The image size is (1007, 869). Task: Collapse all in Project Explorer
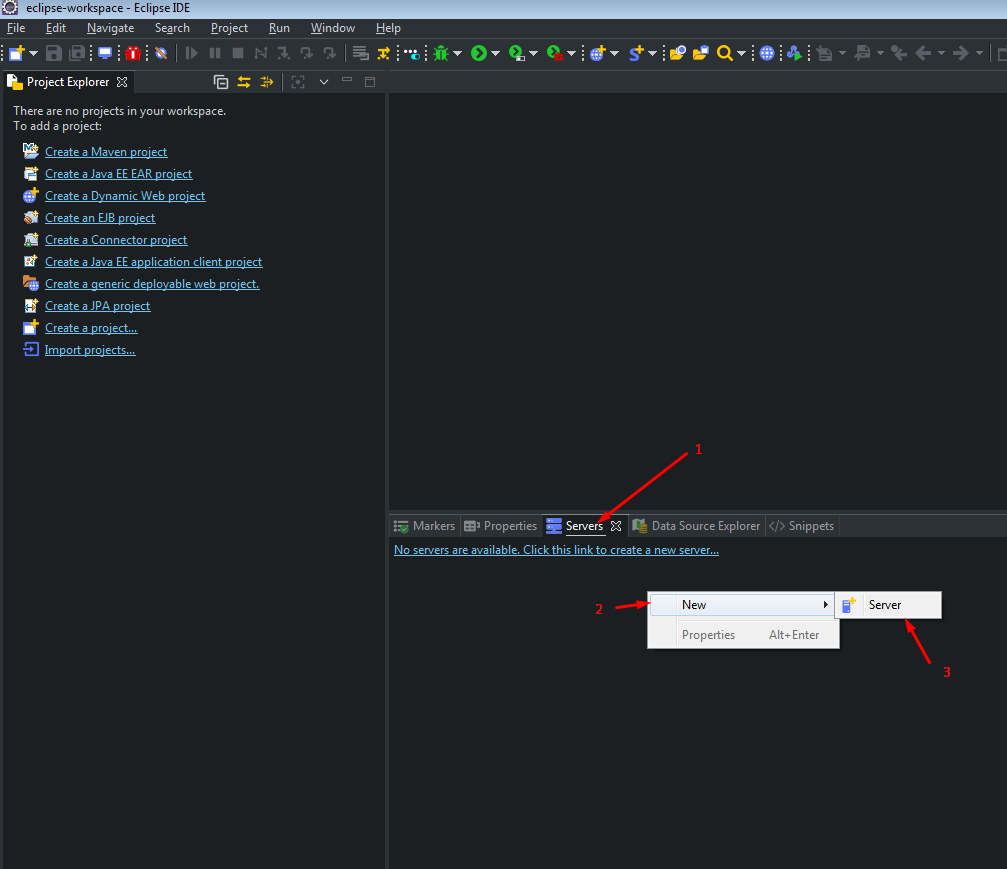[x=221, y=82]
